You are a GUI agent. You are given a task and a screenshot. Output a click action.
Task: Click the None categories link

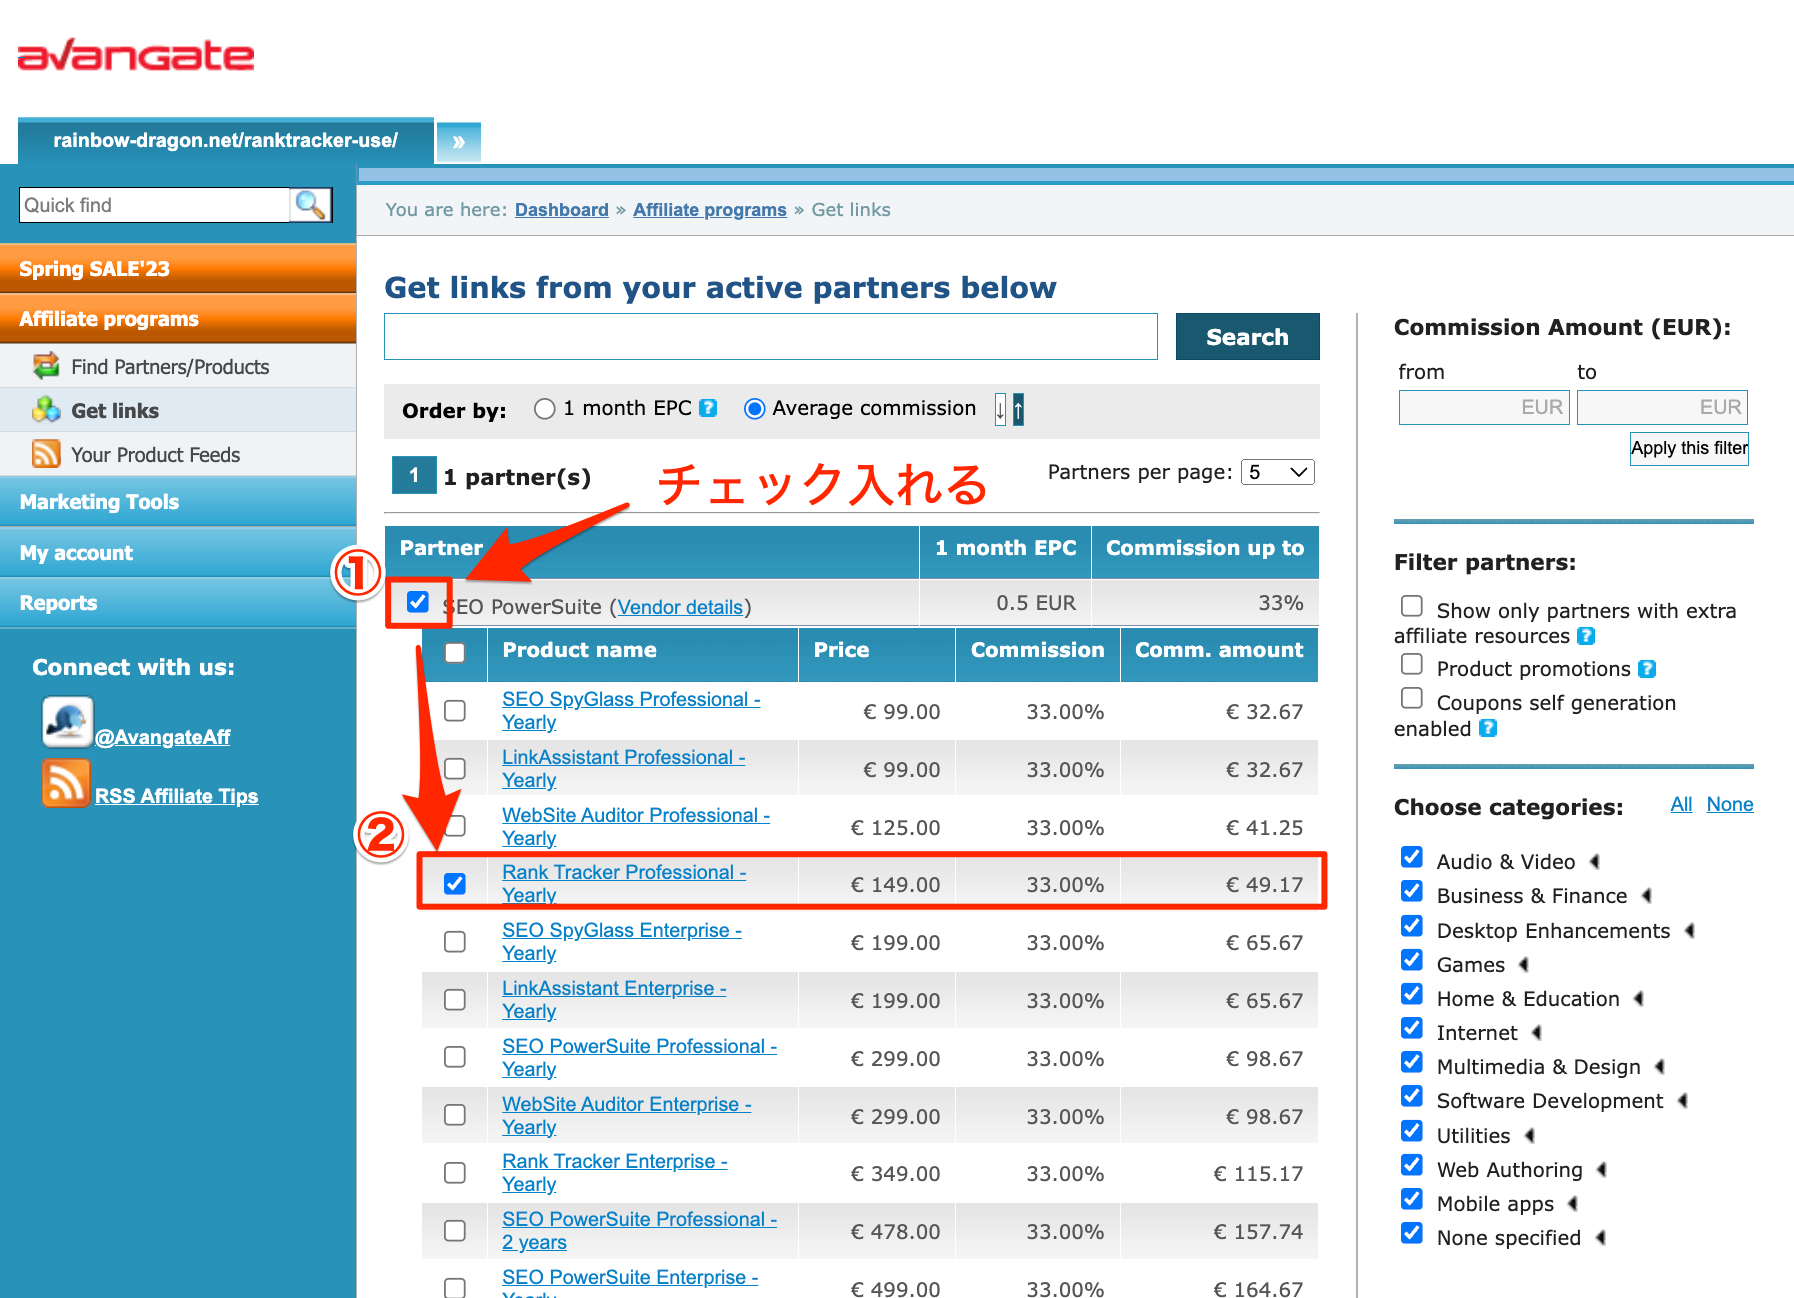[x=1730, y=804]
